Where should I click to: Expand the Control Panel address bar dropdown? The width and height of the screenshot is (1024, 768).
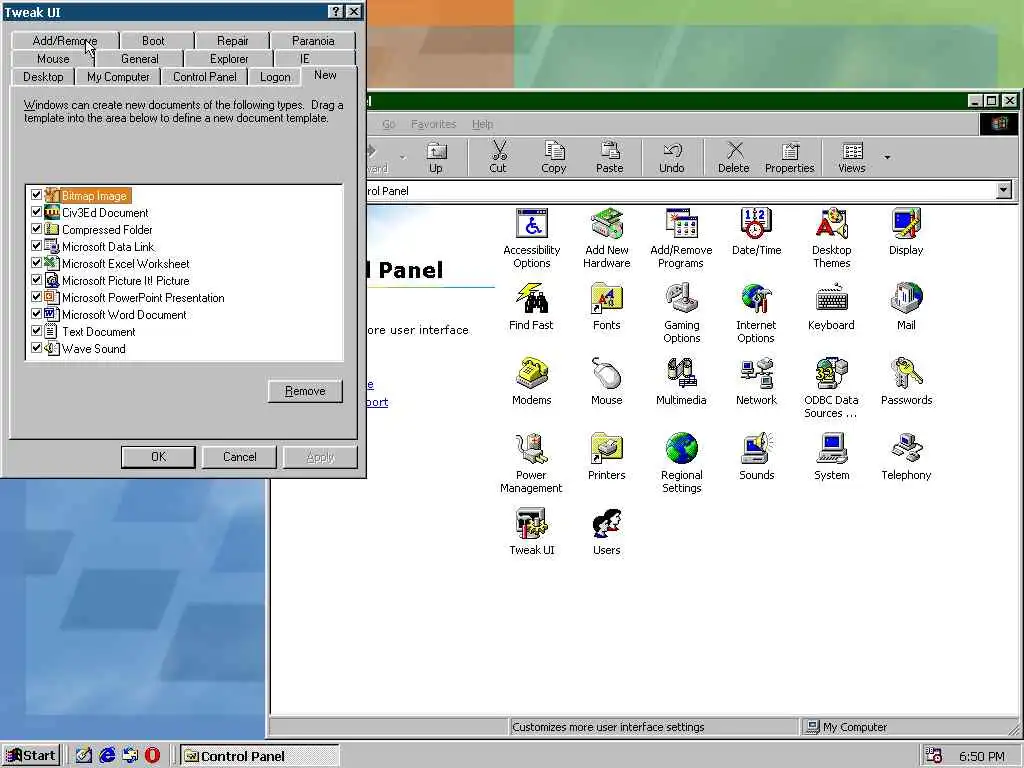(1004, 190)
